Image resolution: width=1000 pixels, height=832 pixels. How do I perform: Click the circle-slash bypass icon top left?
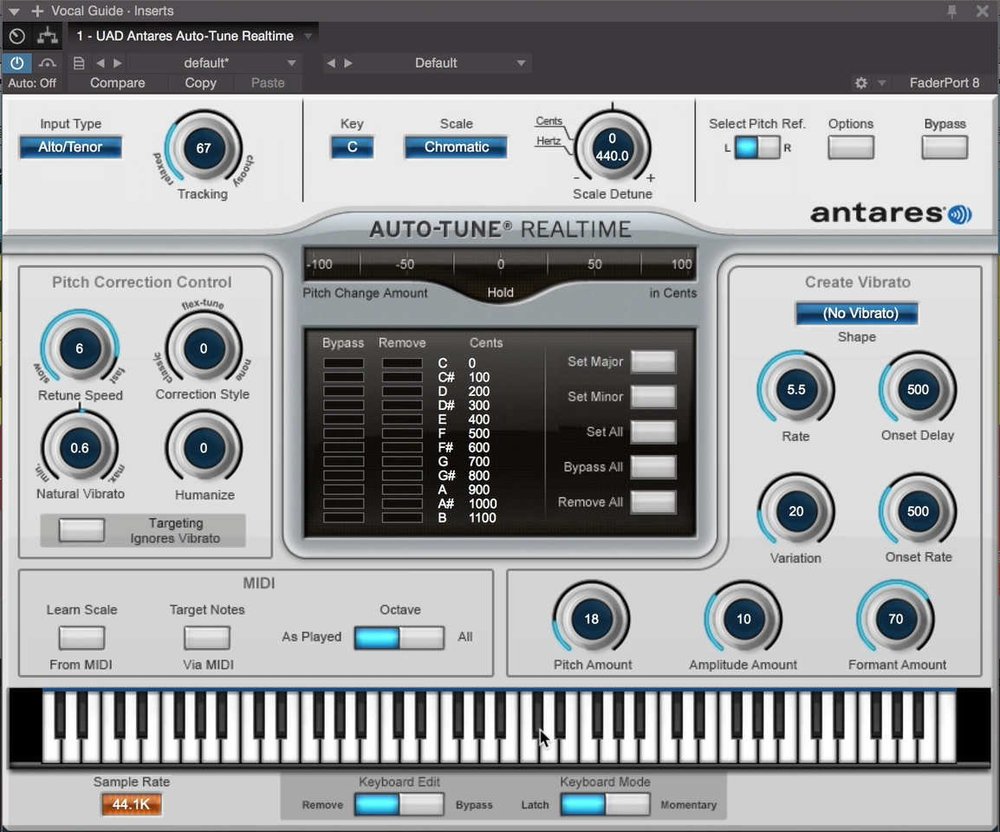coord(15,35)
